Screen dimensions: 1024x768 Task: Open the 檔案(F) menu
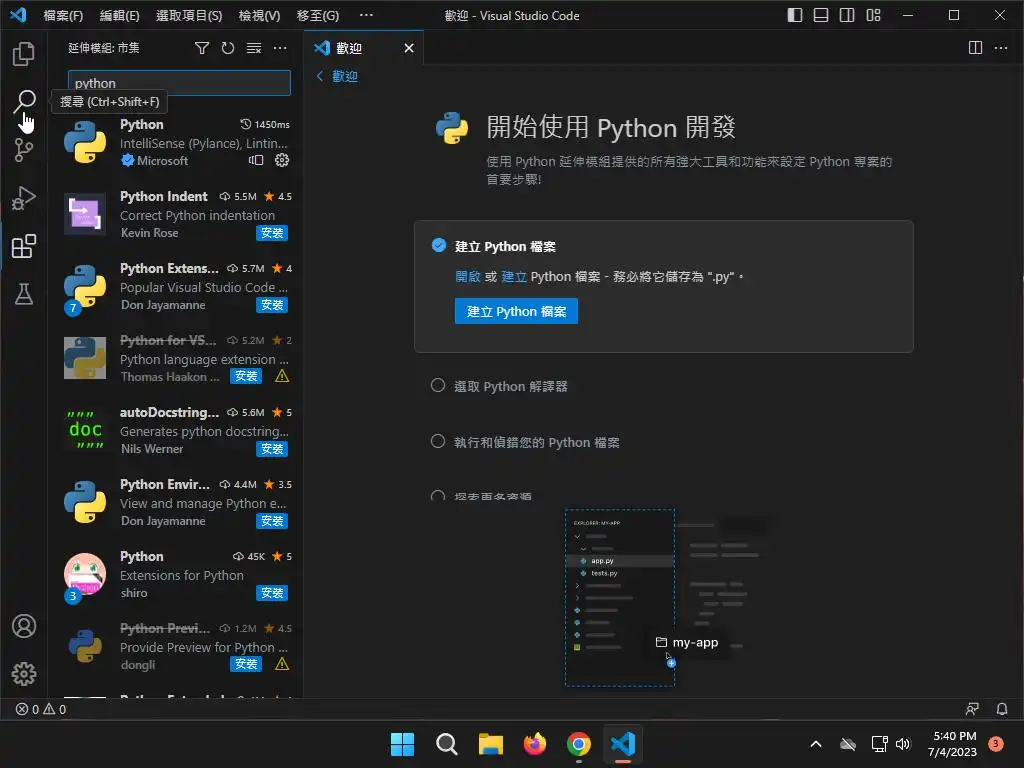(x=63, y=15)
